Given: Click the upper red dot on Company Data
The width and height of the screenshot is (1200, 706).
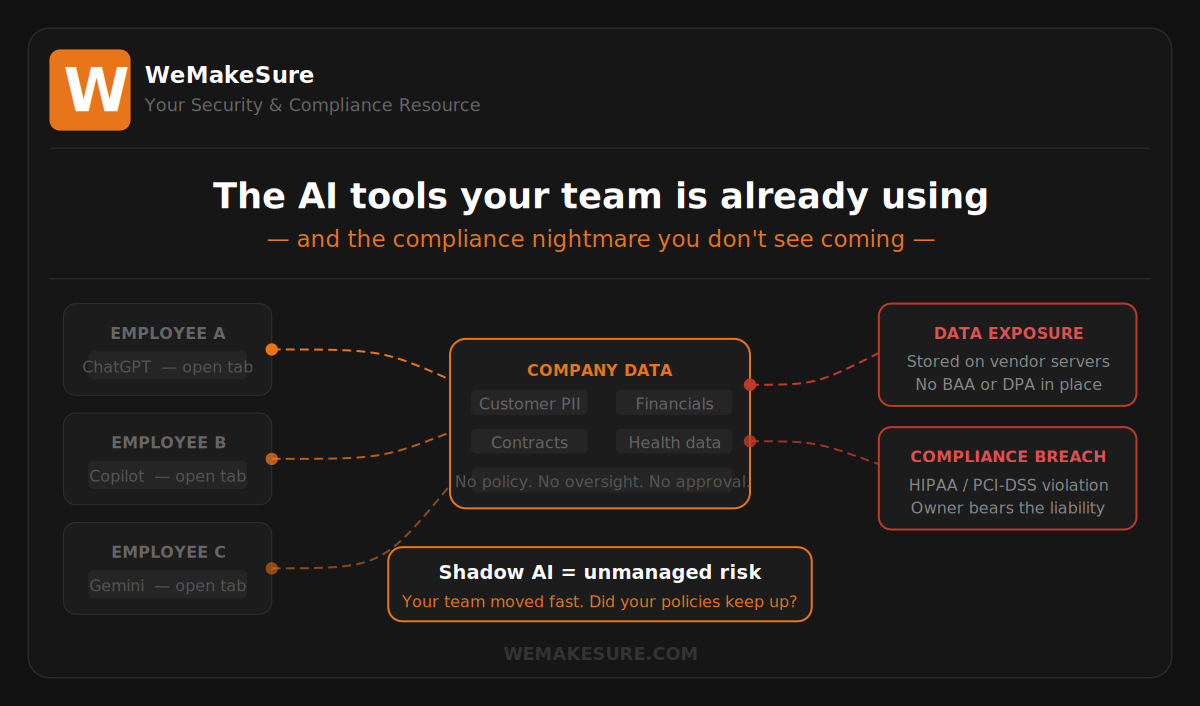Looking at the screenshot, I should 750,384.
